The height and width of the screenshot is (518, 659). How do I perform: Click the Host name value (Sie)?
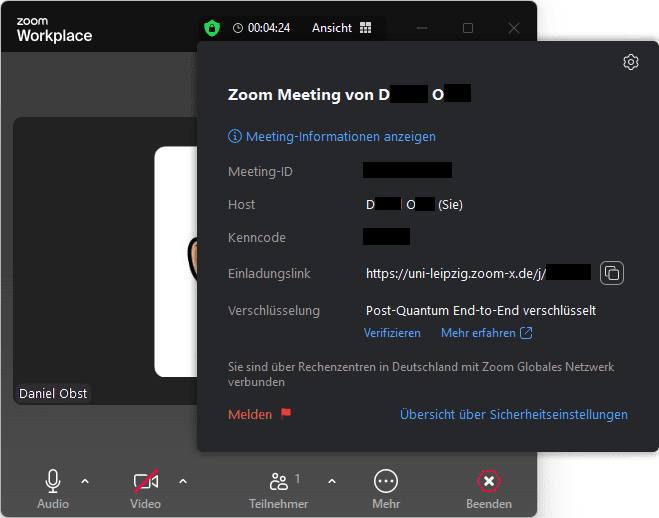[414, 205]
